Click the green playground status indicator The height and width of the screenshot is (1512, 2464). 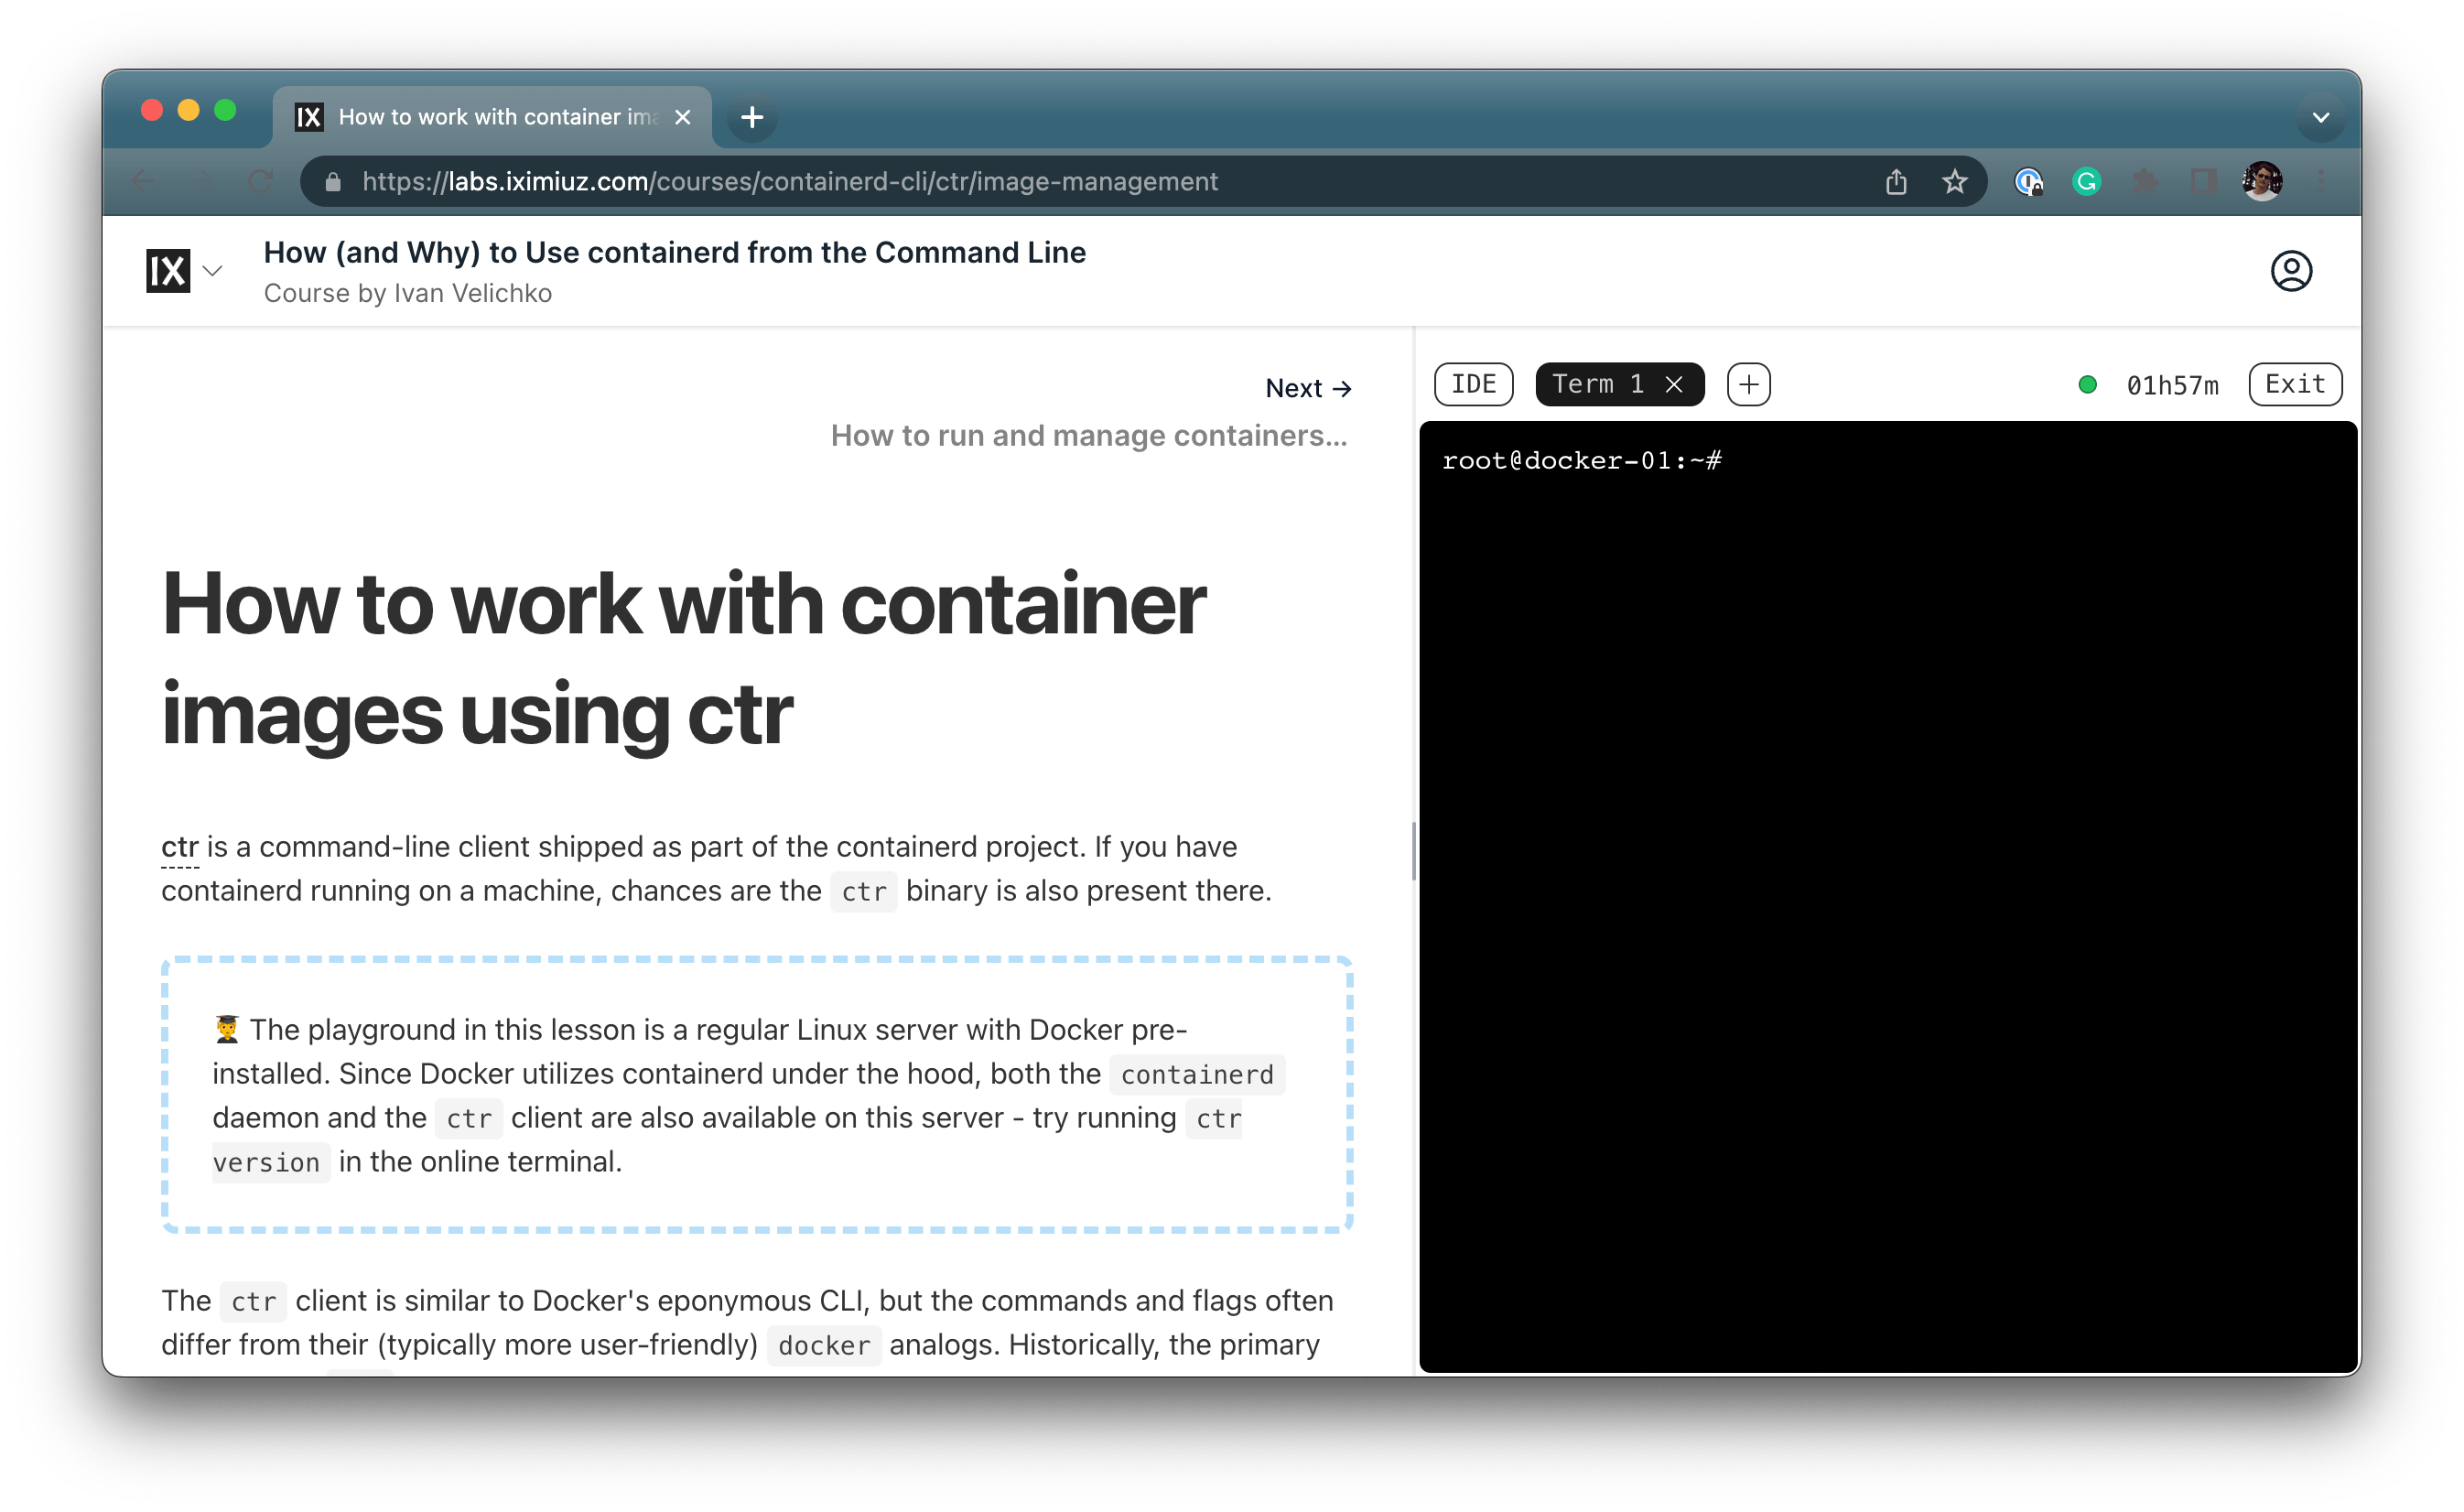[2086, 384]
